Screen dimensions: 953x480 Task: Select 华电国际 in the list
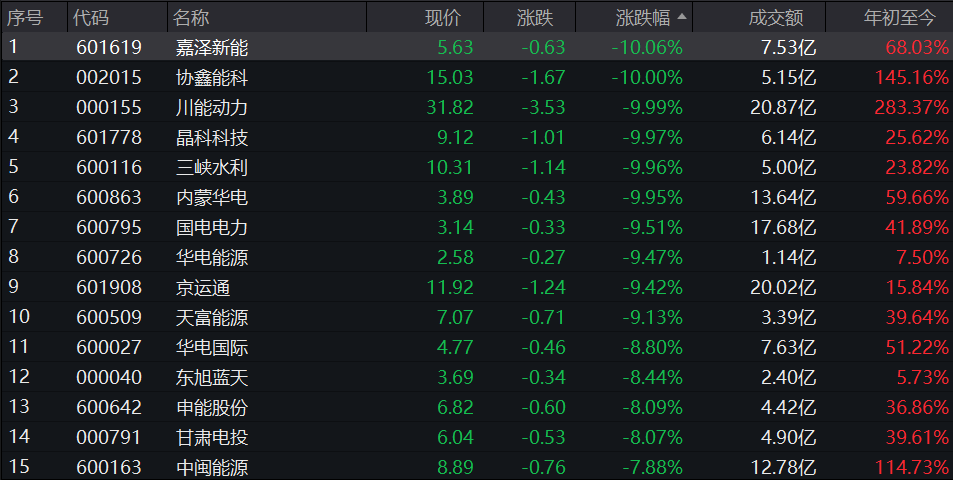tap(211, 347)
